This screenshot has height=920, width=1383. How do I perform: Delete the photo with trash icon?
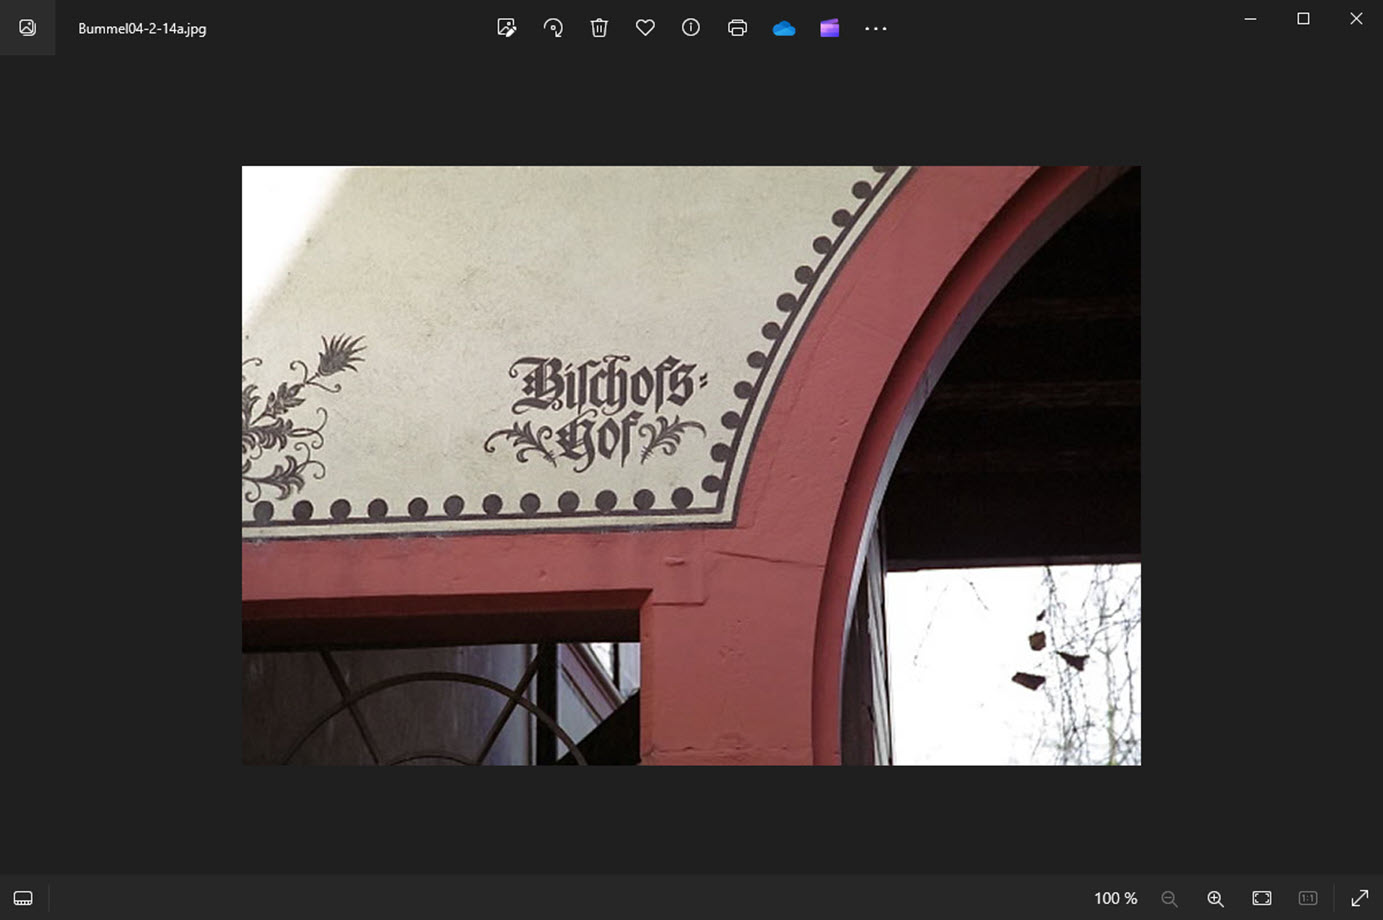click(x=599, y=28)
